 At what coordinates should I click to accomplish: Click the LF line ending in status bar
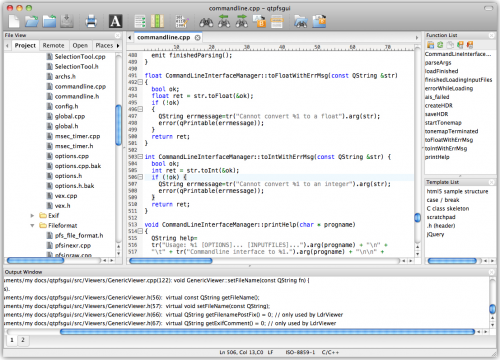(270, 352)
